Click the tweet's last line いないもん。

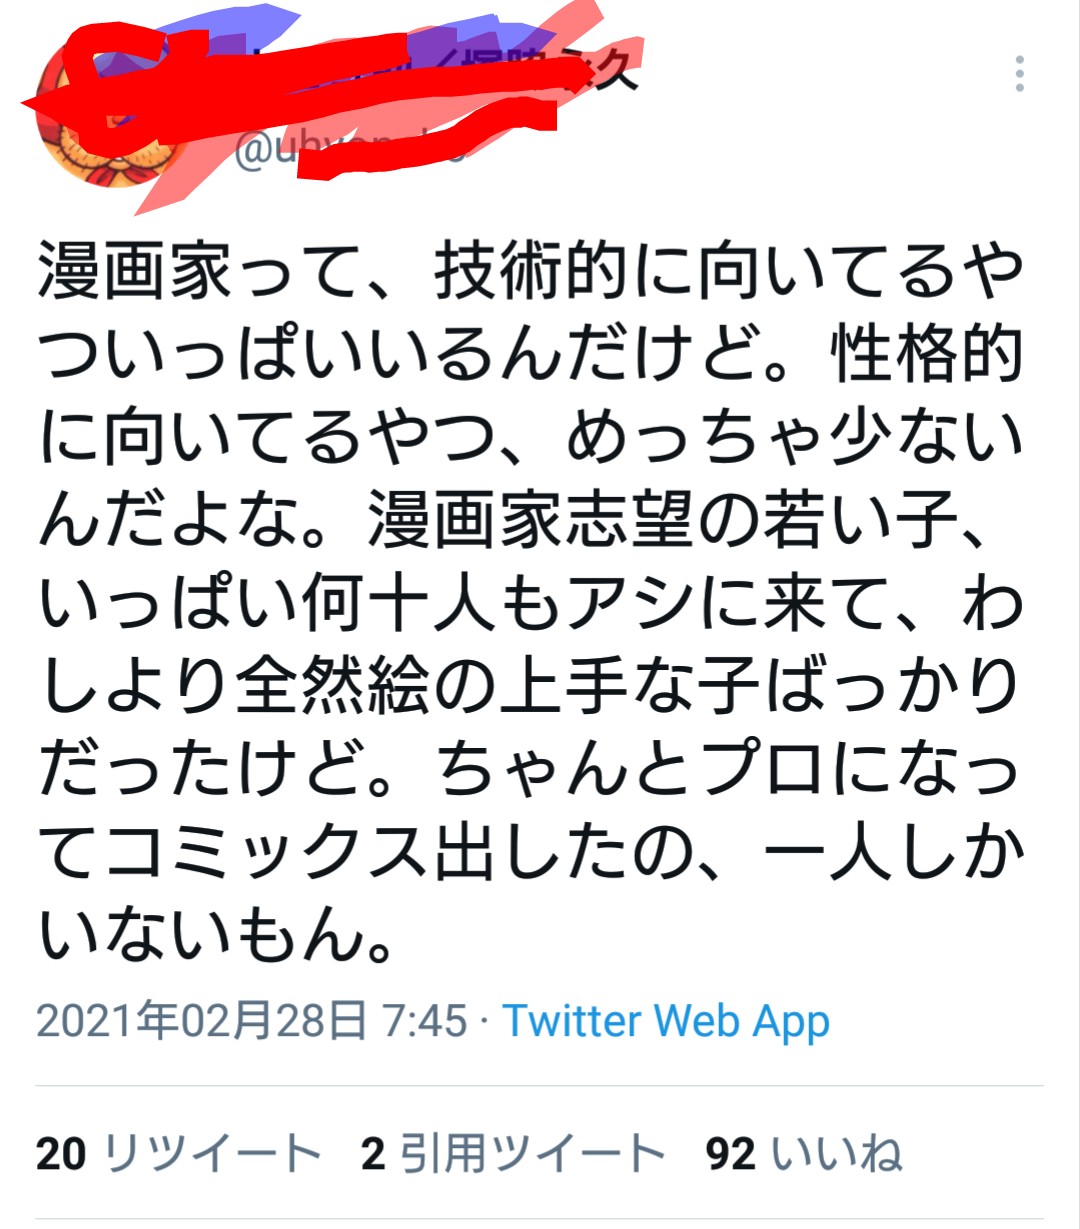coord(217,936)
